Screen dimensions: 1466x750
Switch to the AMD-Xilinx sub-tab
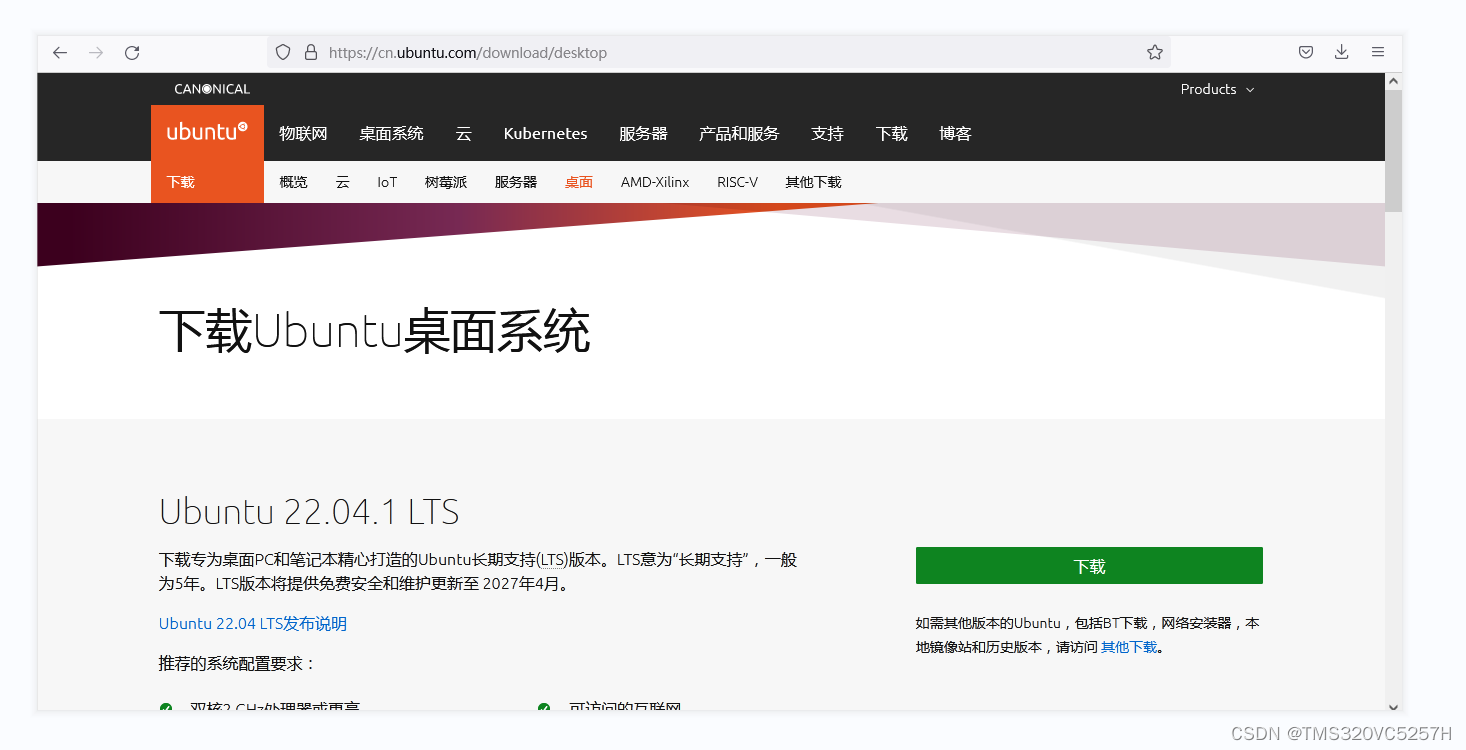(x=655, y=182)
